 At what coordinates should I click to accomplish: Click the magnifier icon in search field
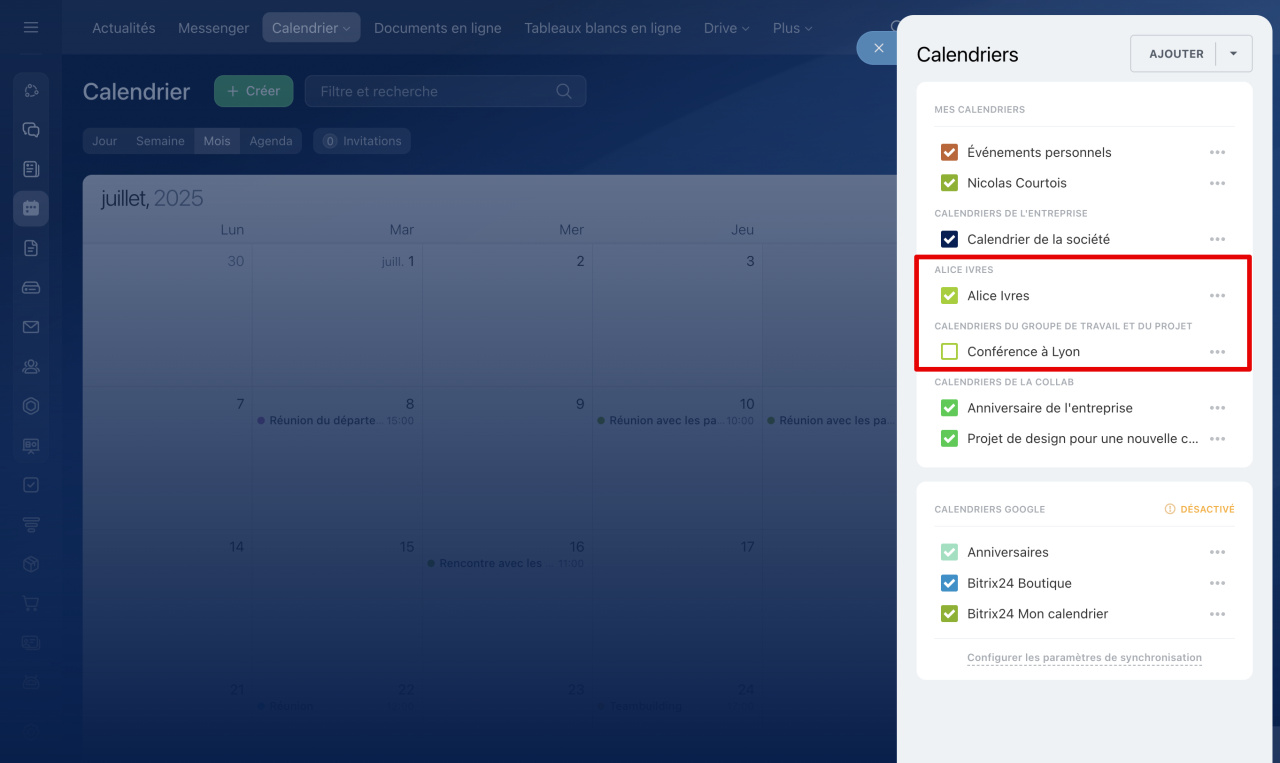(564, 91)
